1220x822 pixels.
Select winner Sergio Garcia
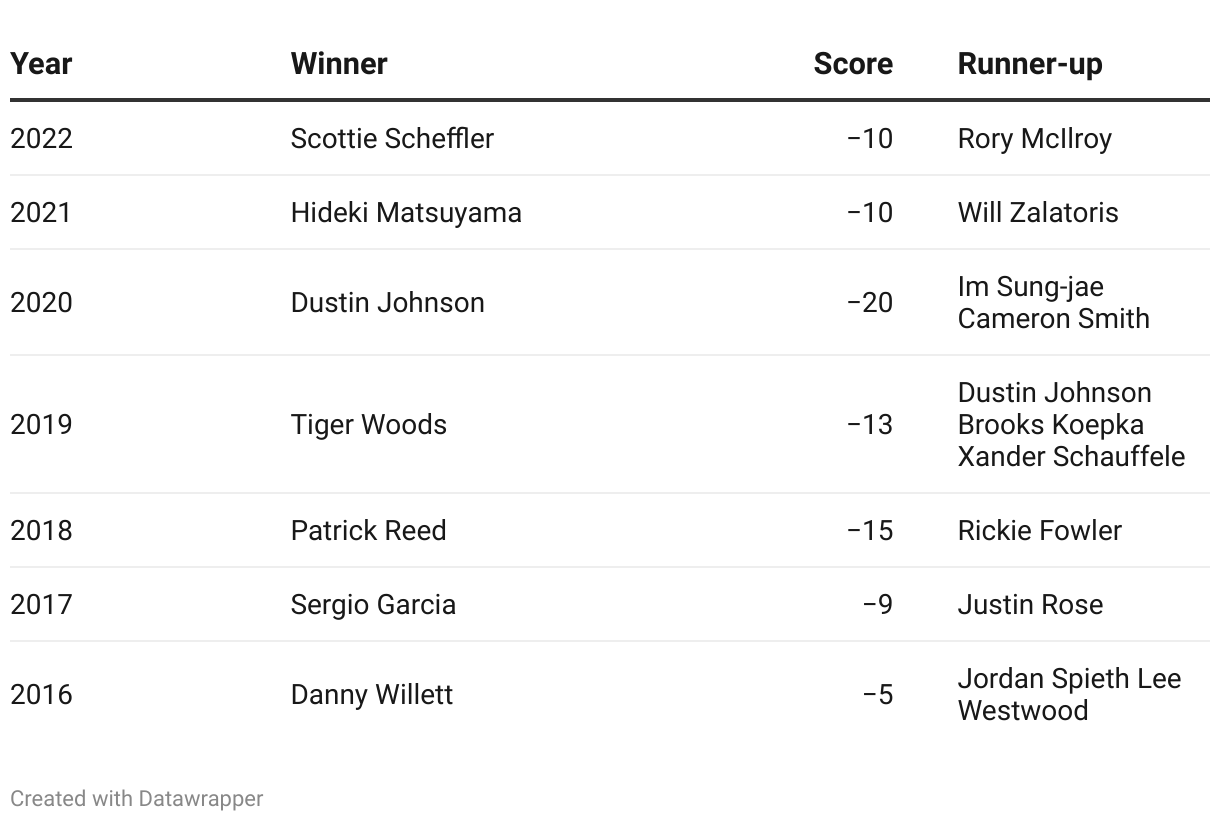pos(373,604)
